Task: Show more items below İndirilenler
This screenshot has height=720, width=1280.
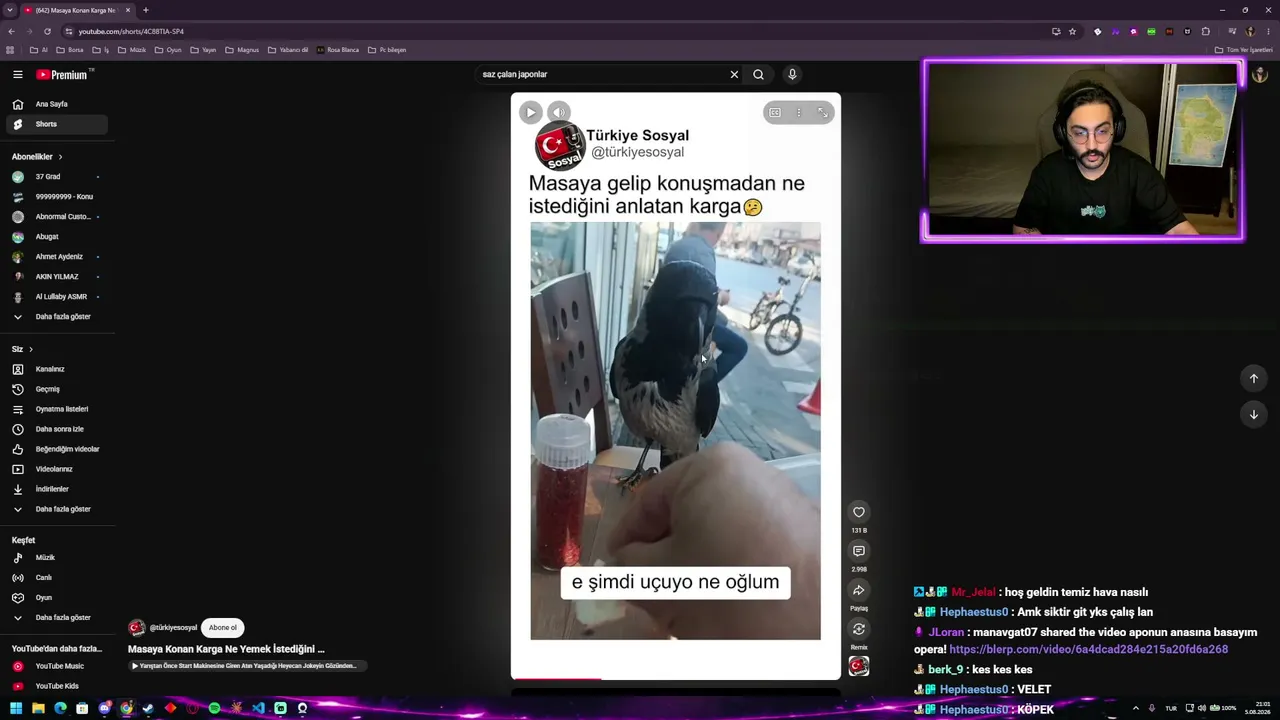Action: pos(56,509)
